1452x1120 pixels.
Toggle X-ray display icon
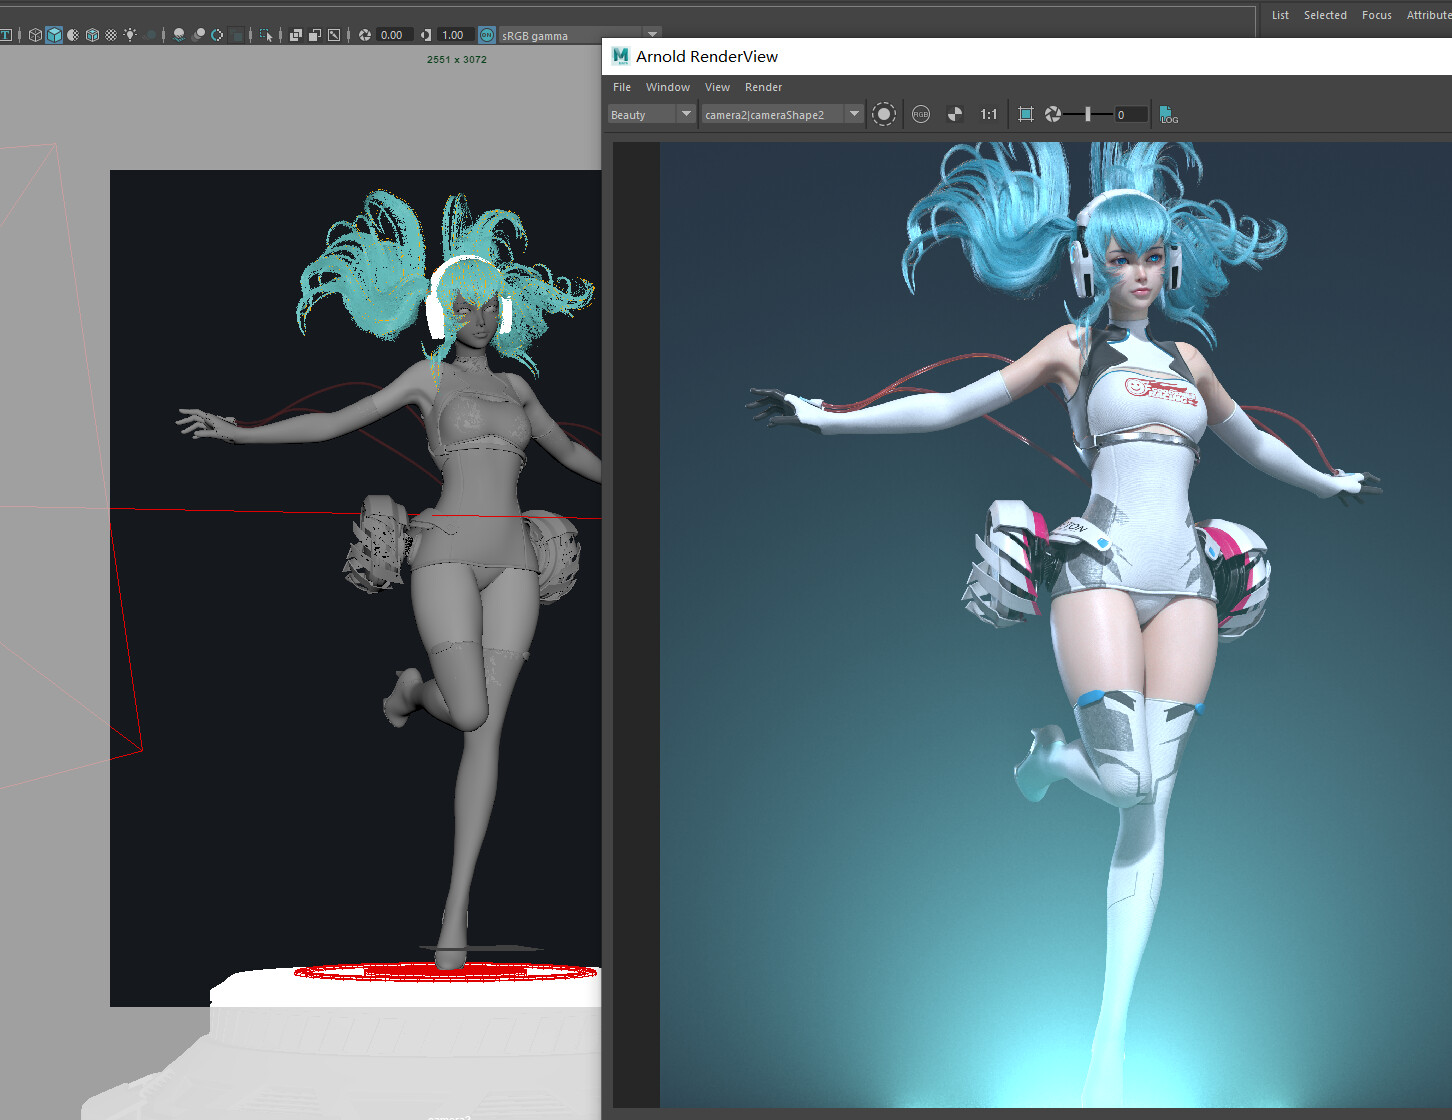(x=296, y=35)
